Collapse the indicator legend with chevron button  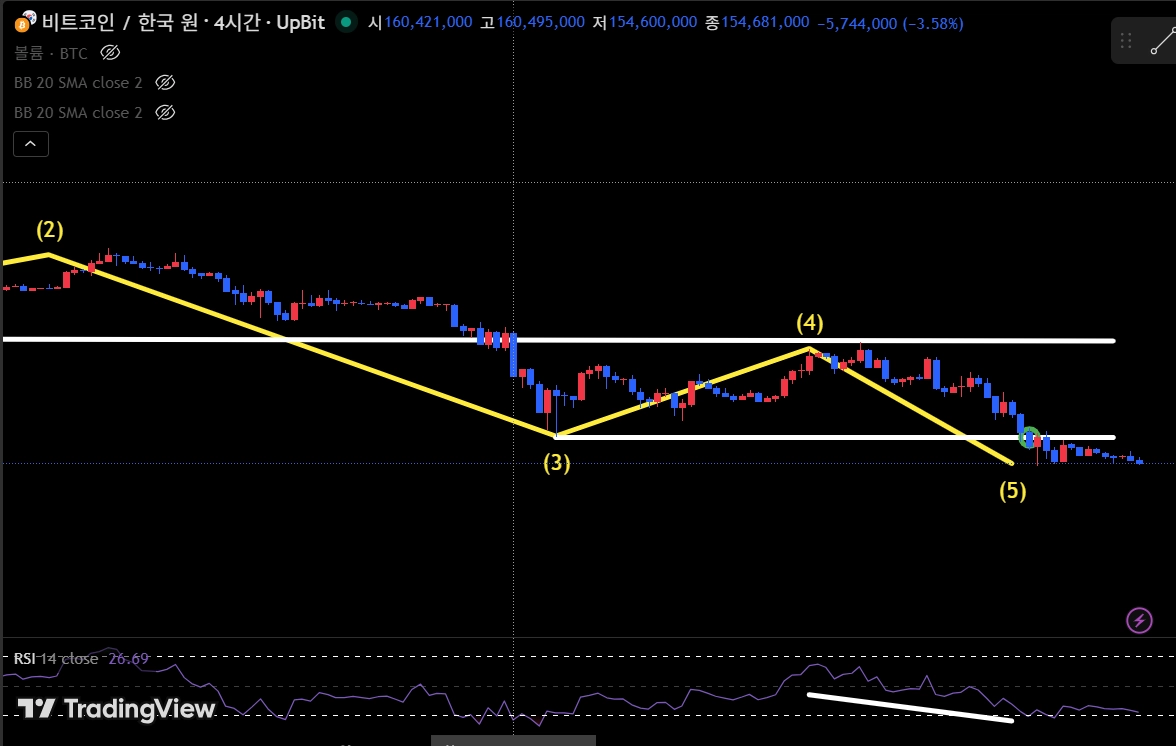coord(31,144)
